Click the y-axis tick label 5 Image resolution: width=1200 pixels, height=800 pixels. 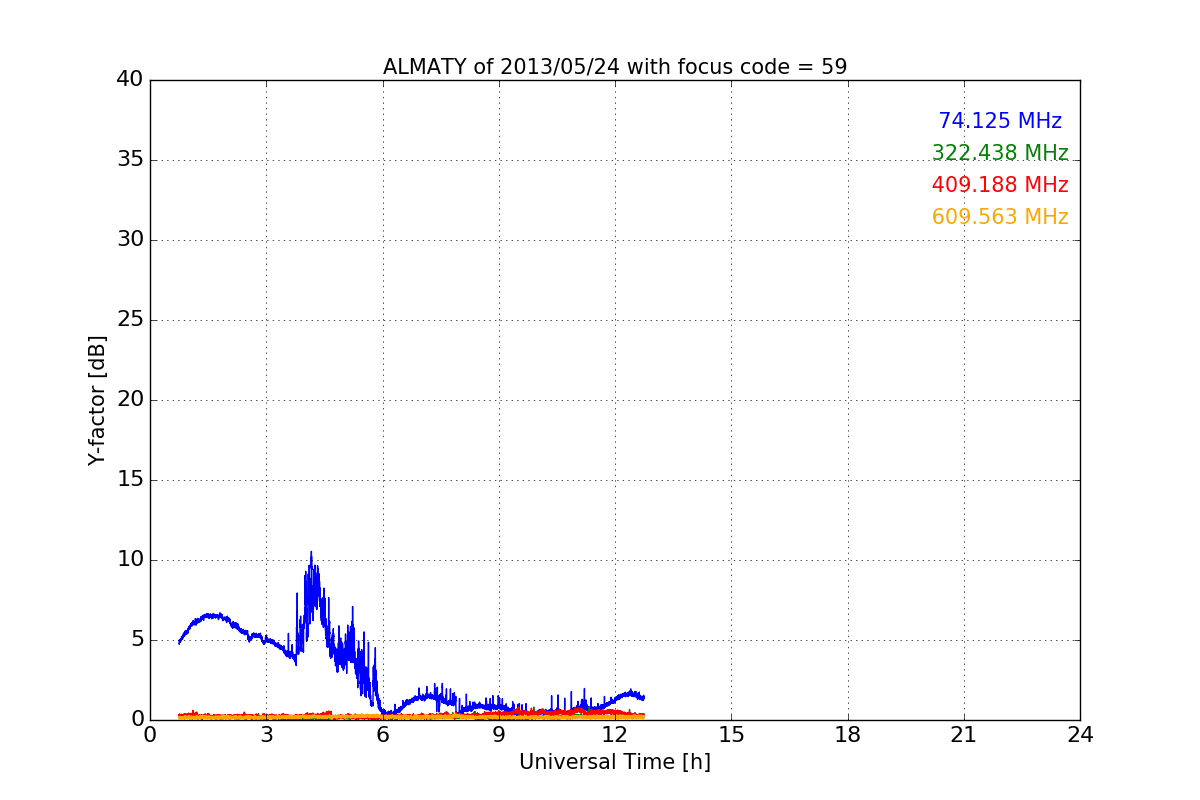pos(137,640)
